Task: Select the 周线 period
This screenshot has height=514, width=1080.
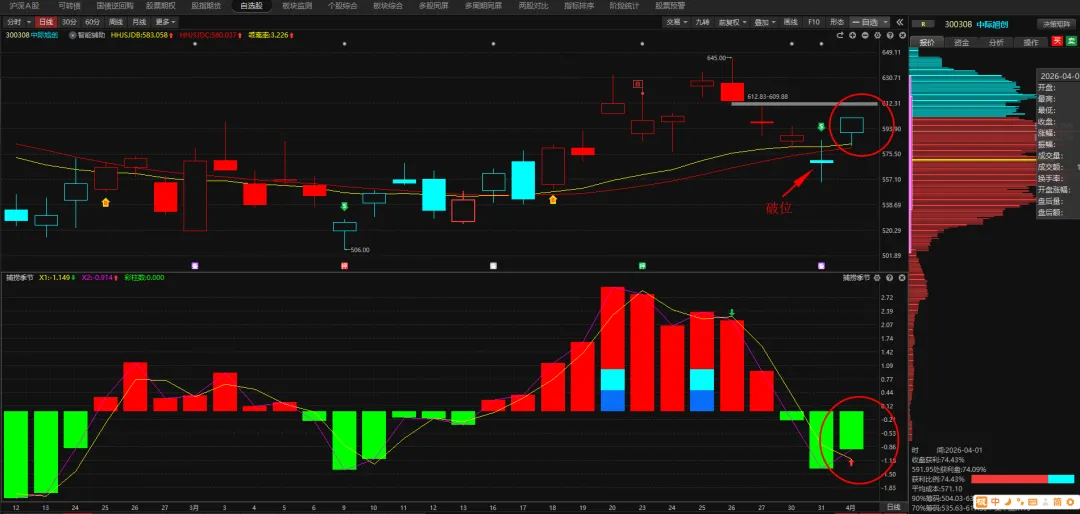Action: click(116, 22)
